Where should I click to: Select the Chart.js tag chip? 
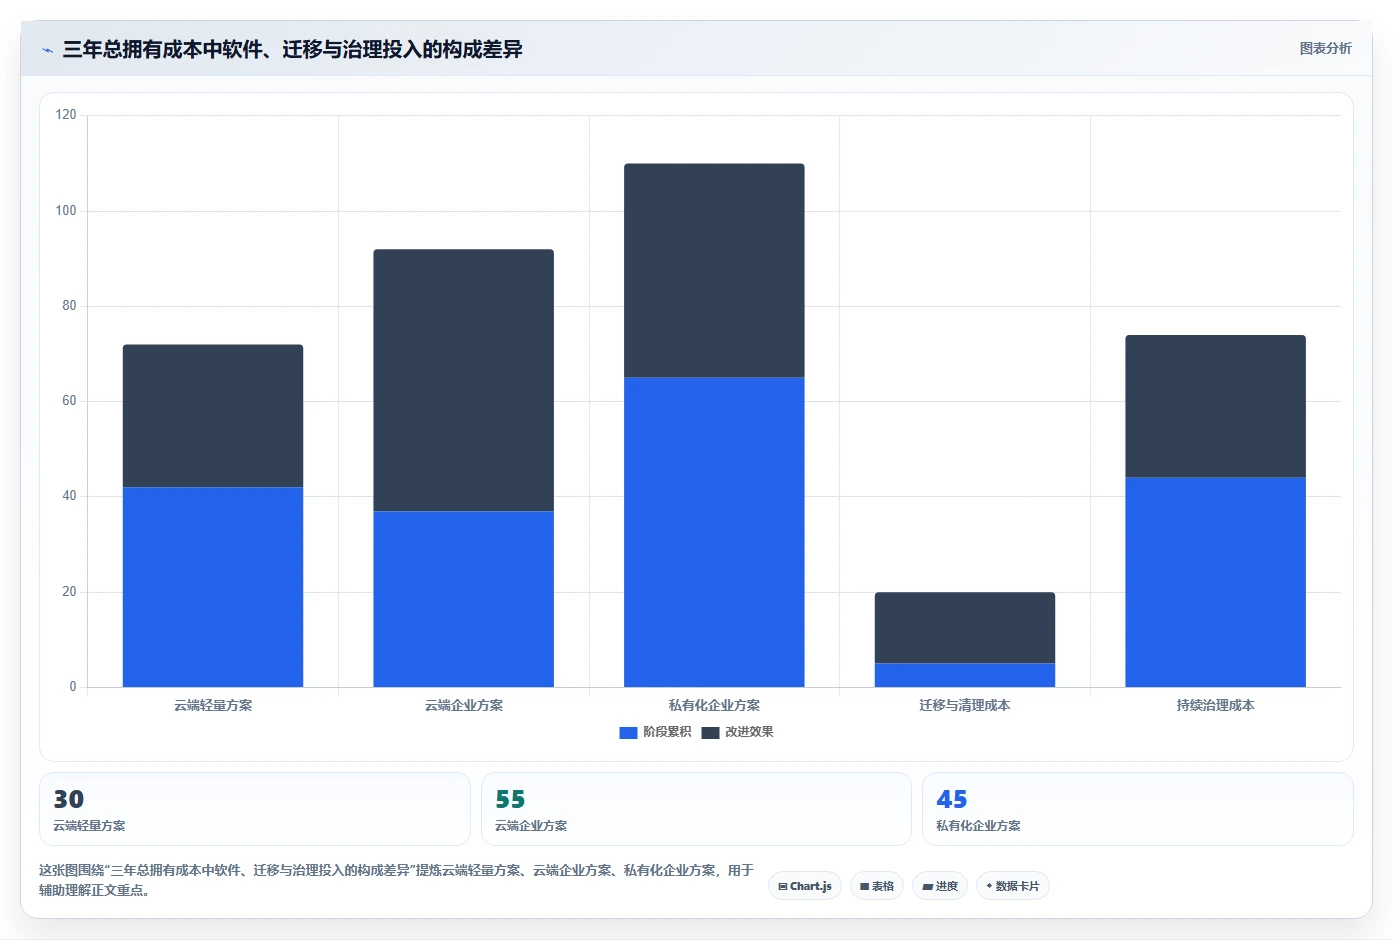(805, 886)
